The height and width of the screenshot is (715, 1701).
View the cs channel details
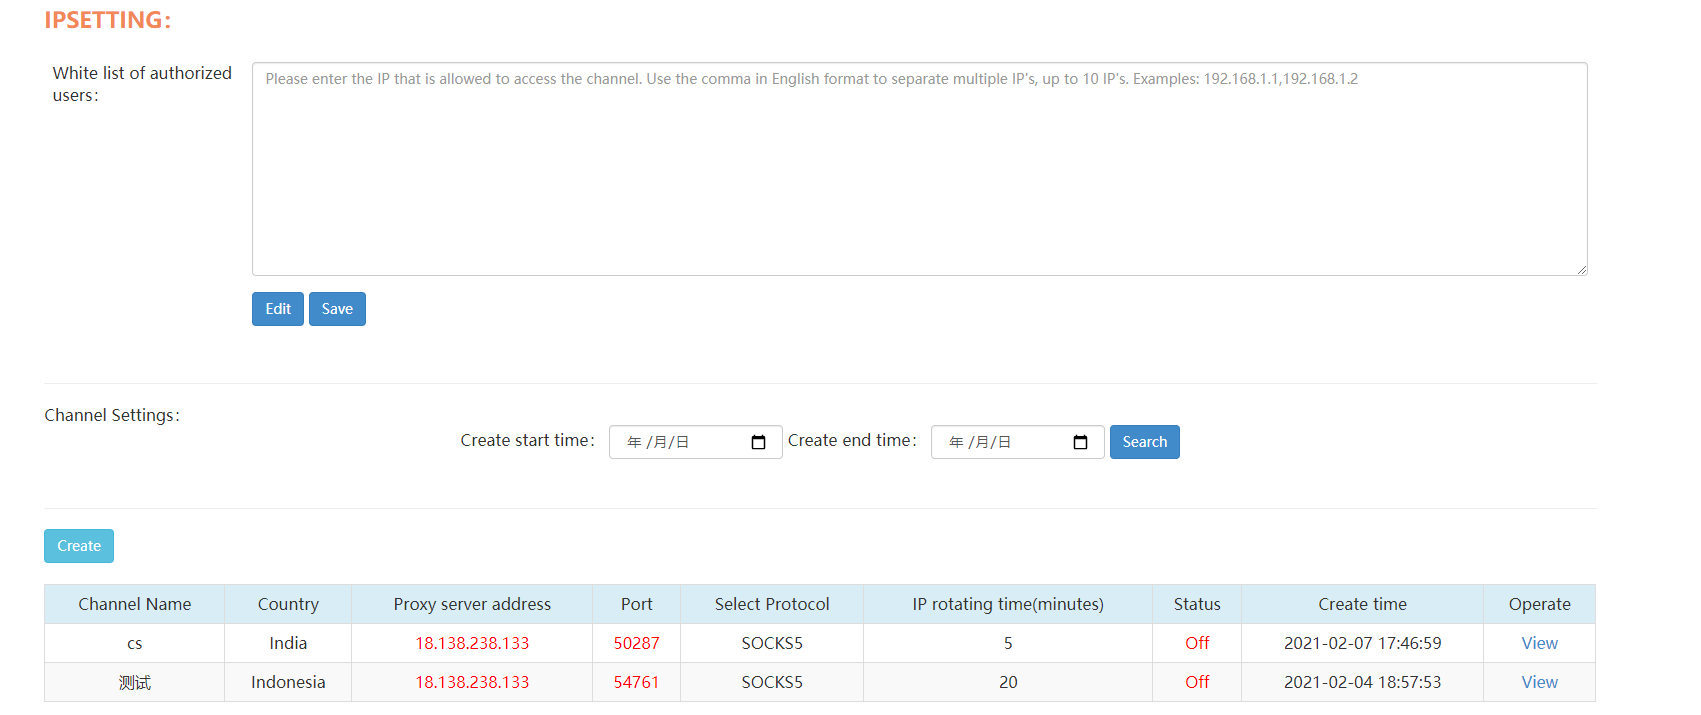coord(1539,643)
